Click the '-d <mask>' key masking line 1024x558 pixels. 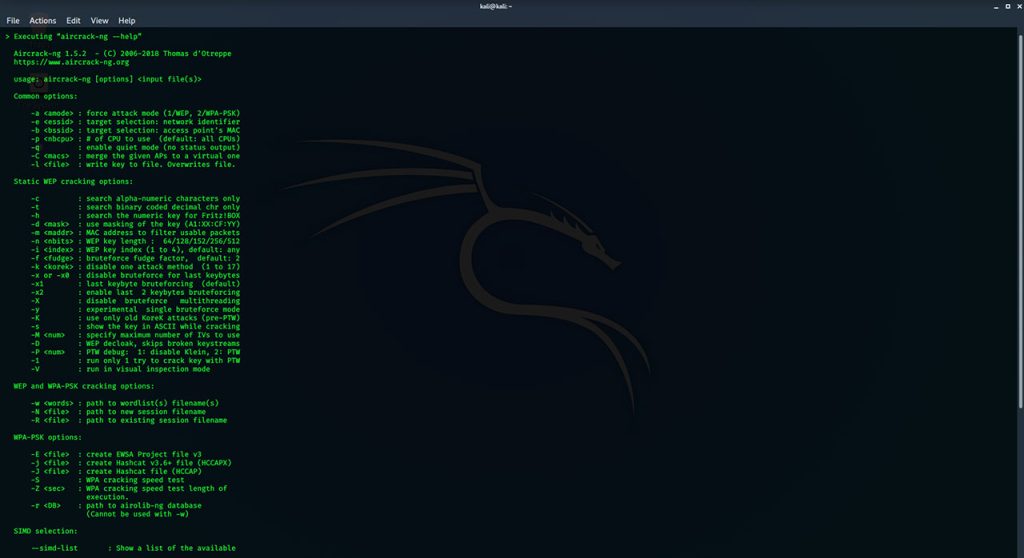pyautogui.click(x=135, y=224)
